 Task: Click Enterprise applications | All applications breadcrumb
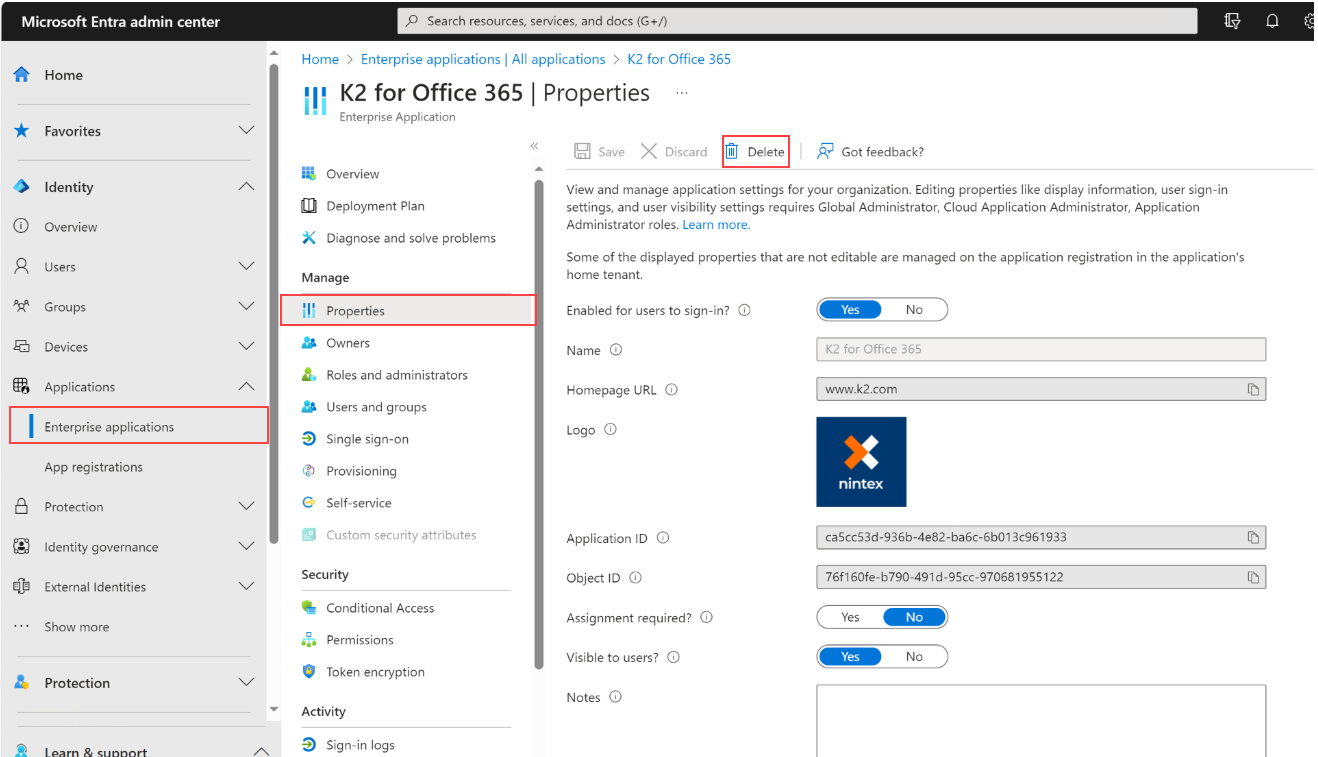click(483, 59)
